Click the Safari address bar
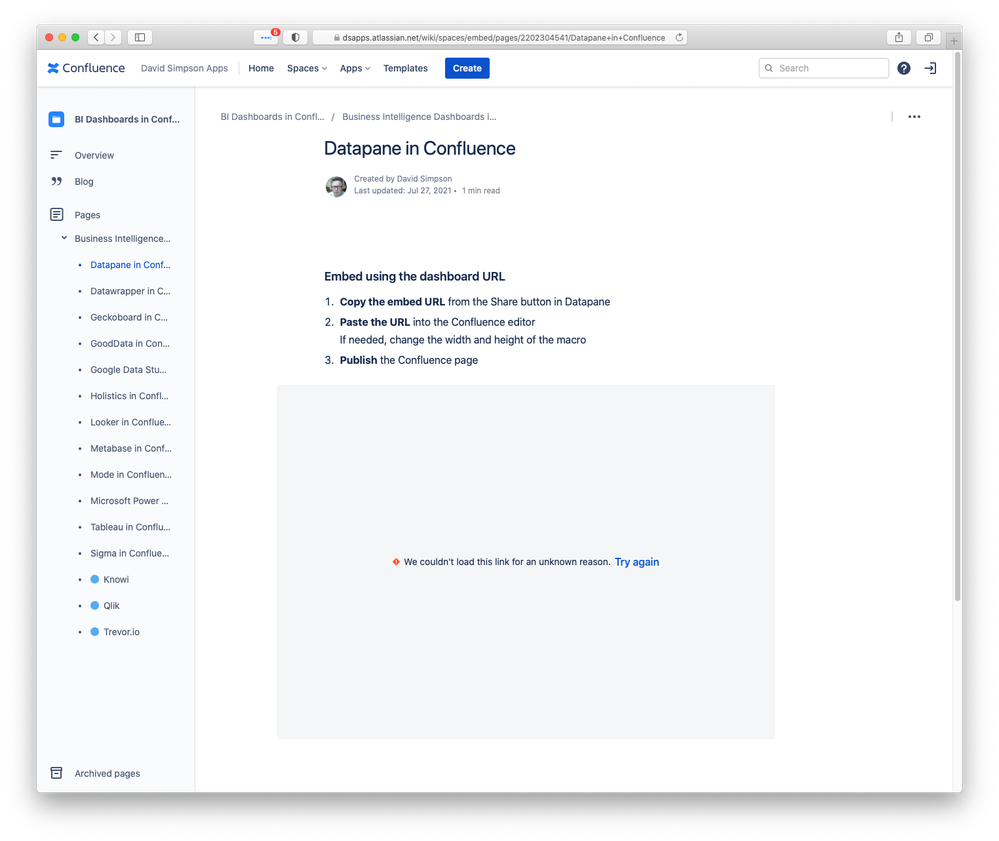The width and height of the screenshot is (999, 841). pos(500,38)
